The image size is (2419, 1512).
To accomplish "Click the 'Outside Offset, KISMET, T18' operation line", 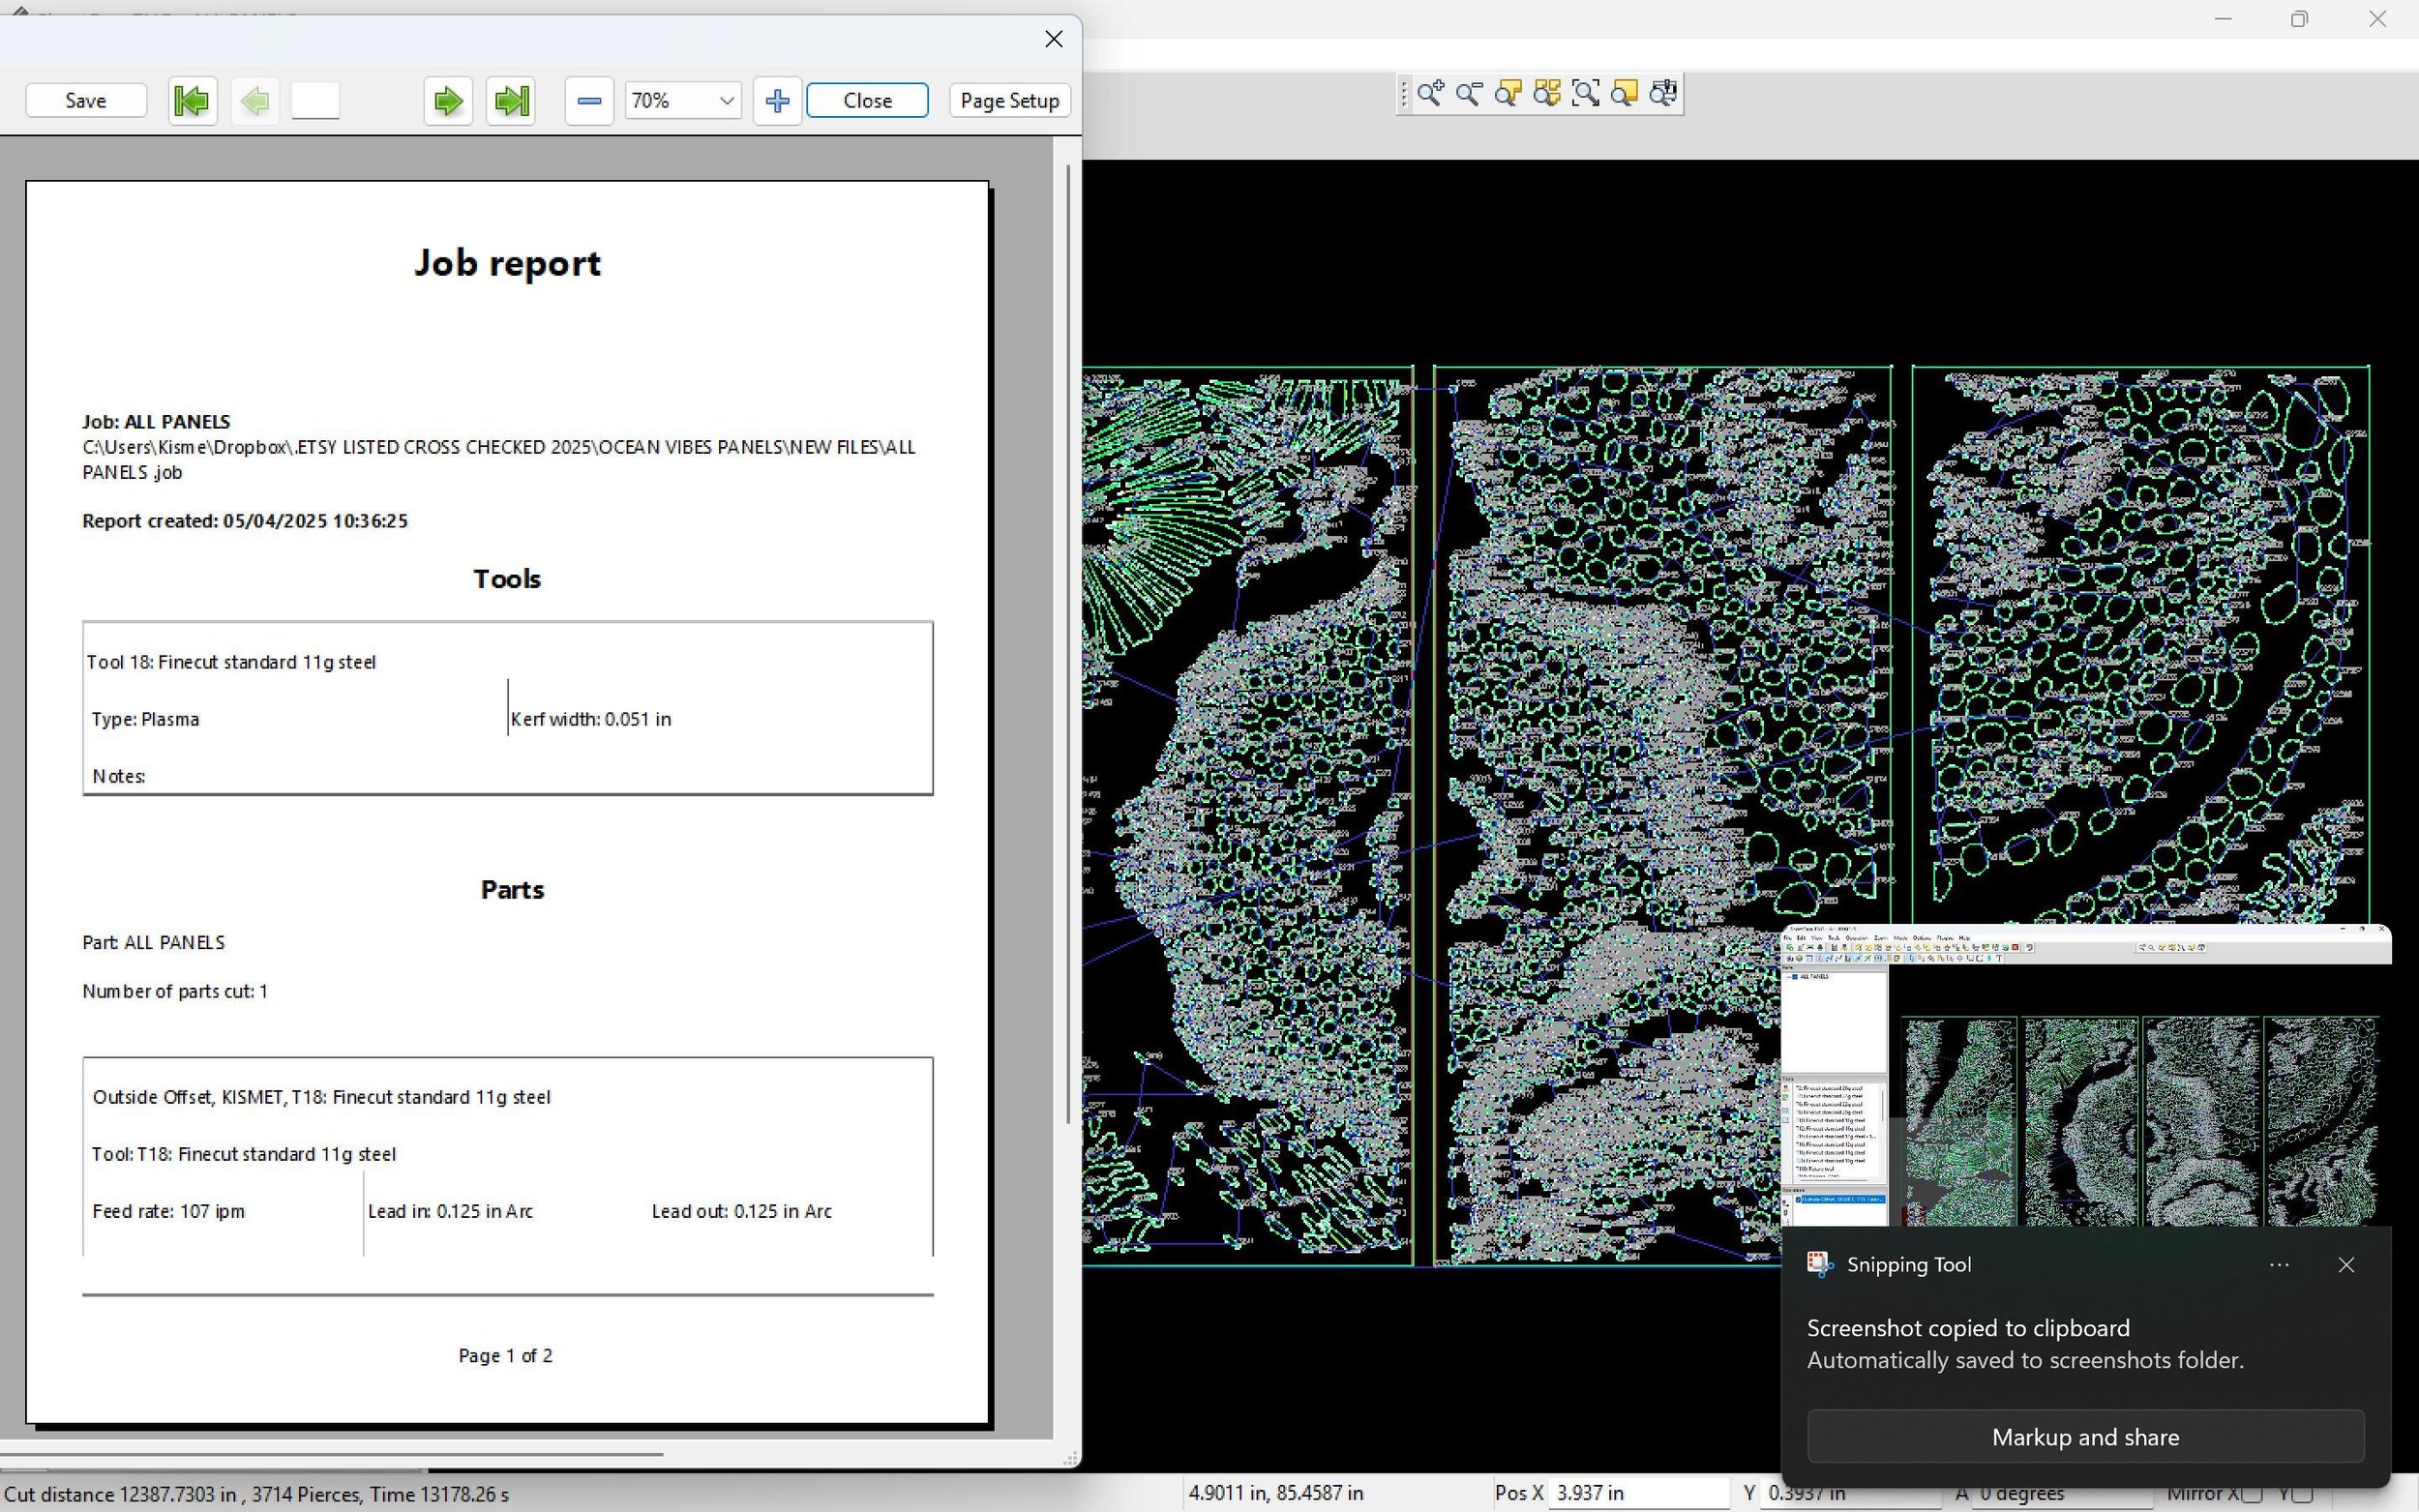I will point(321,1097).
